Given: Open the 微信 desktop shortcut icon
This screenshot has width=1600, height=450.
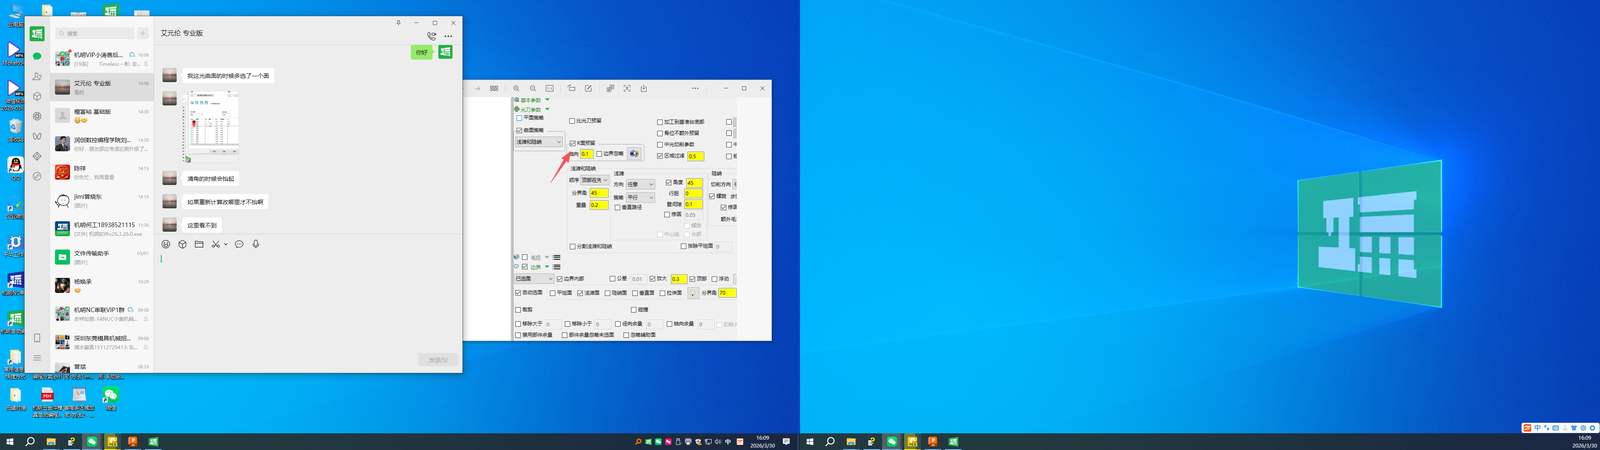Looking at the screenshot, I should tap(111, 398).
